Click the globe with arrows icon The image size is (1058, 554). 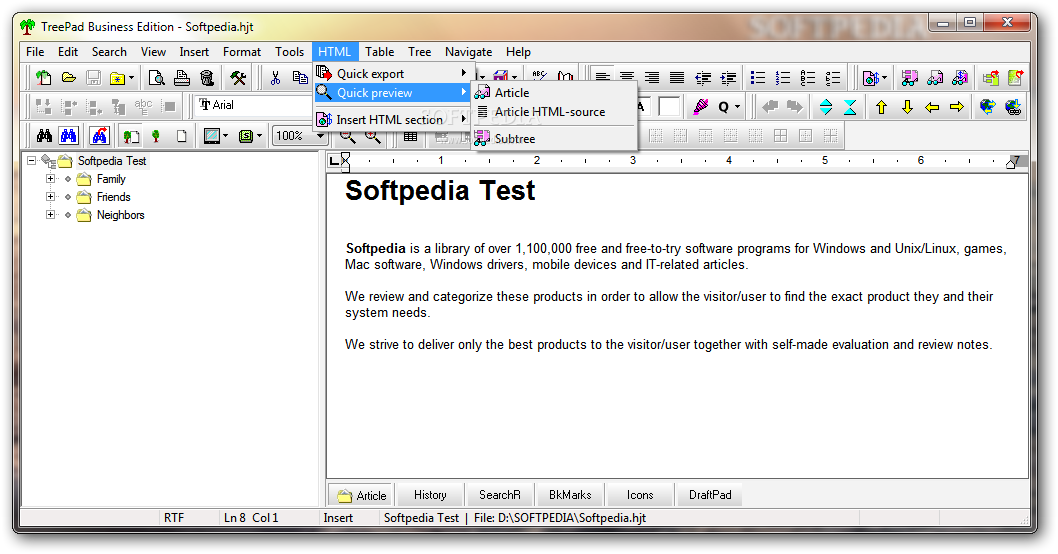tap(987, 107)
